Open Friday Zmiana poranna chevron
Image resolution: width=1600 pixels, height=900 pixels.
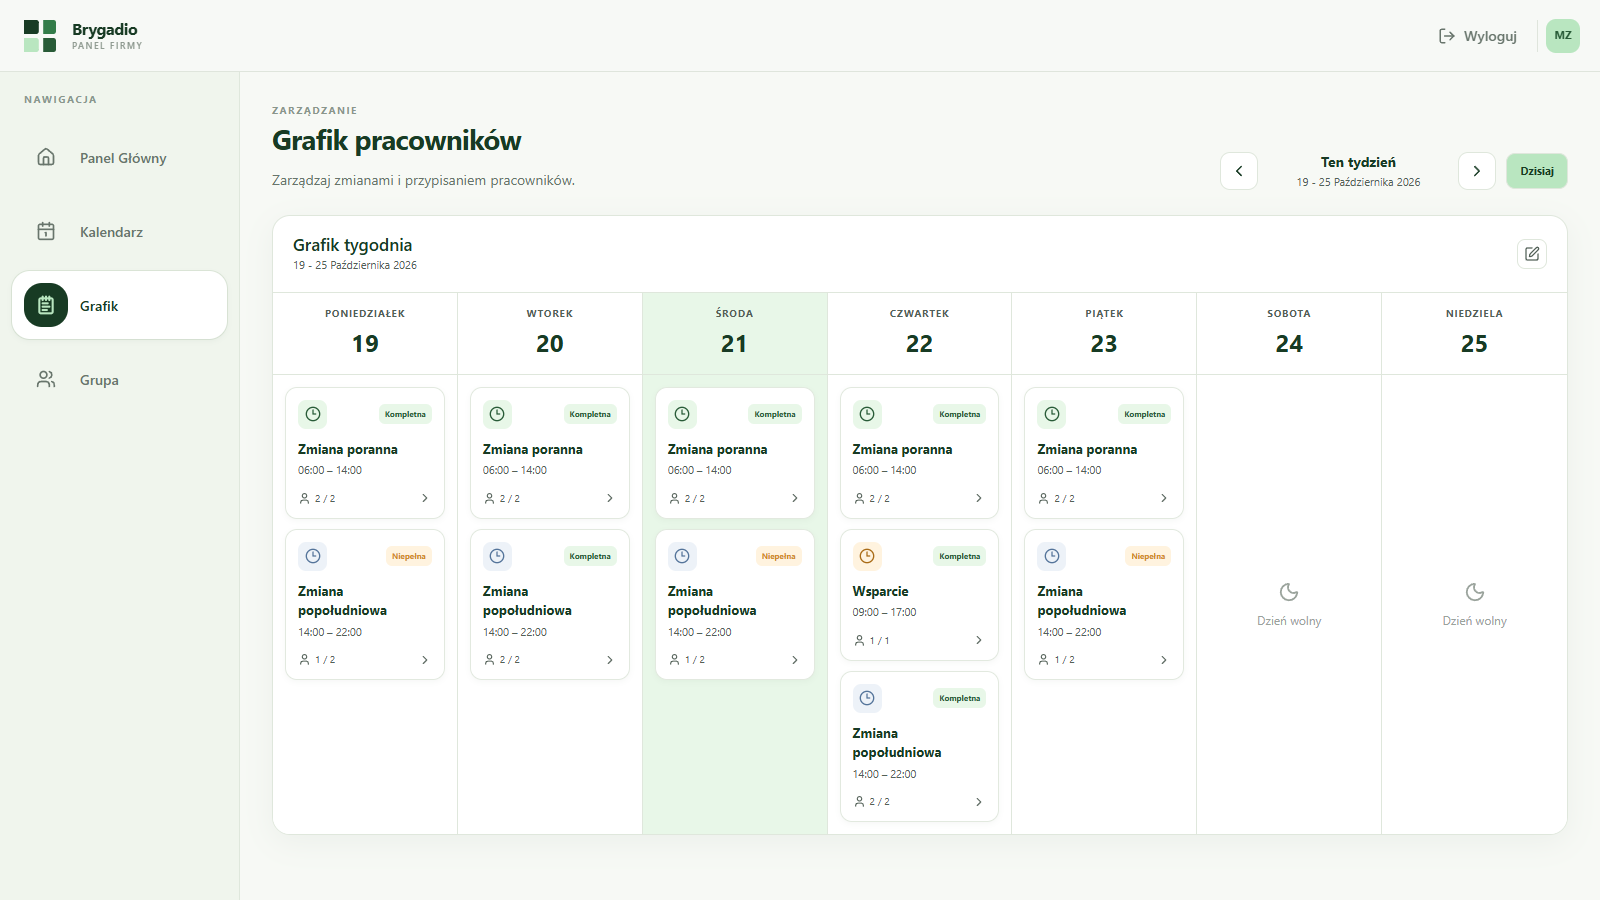click(x=1164, y=498)
